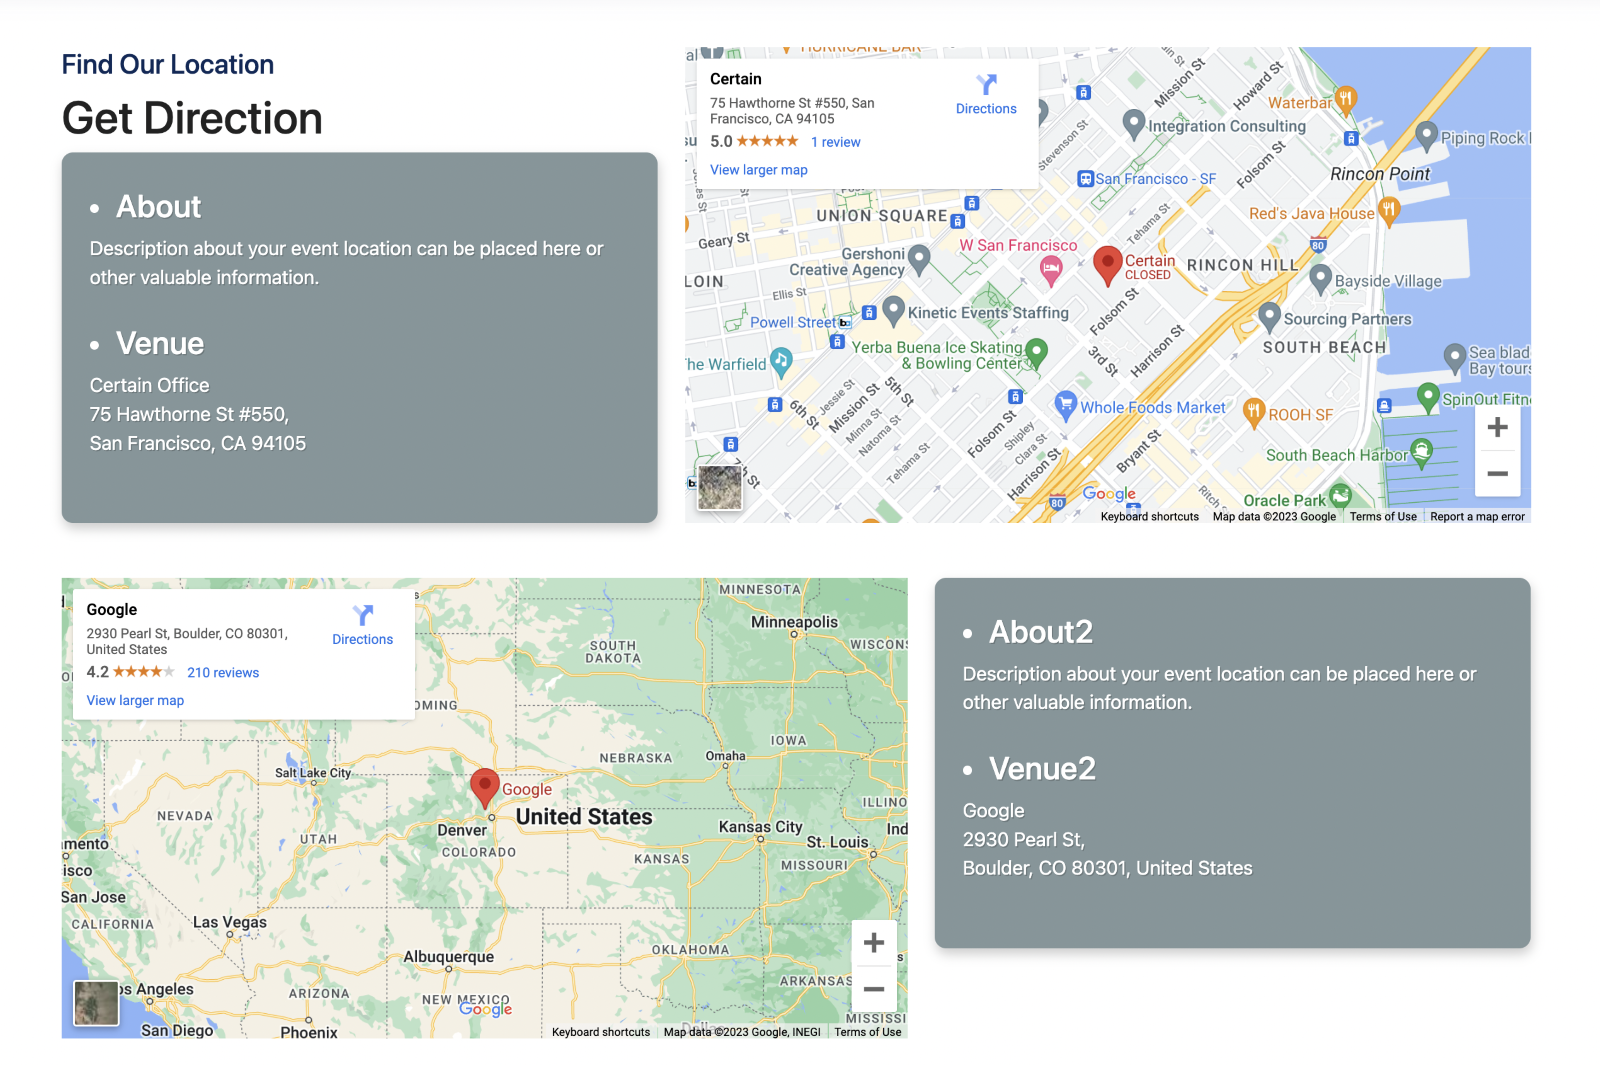Click the About2 heading

point(1041,632)
